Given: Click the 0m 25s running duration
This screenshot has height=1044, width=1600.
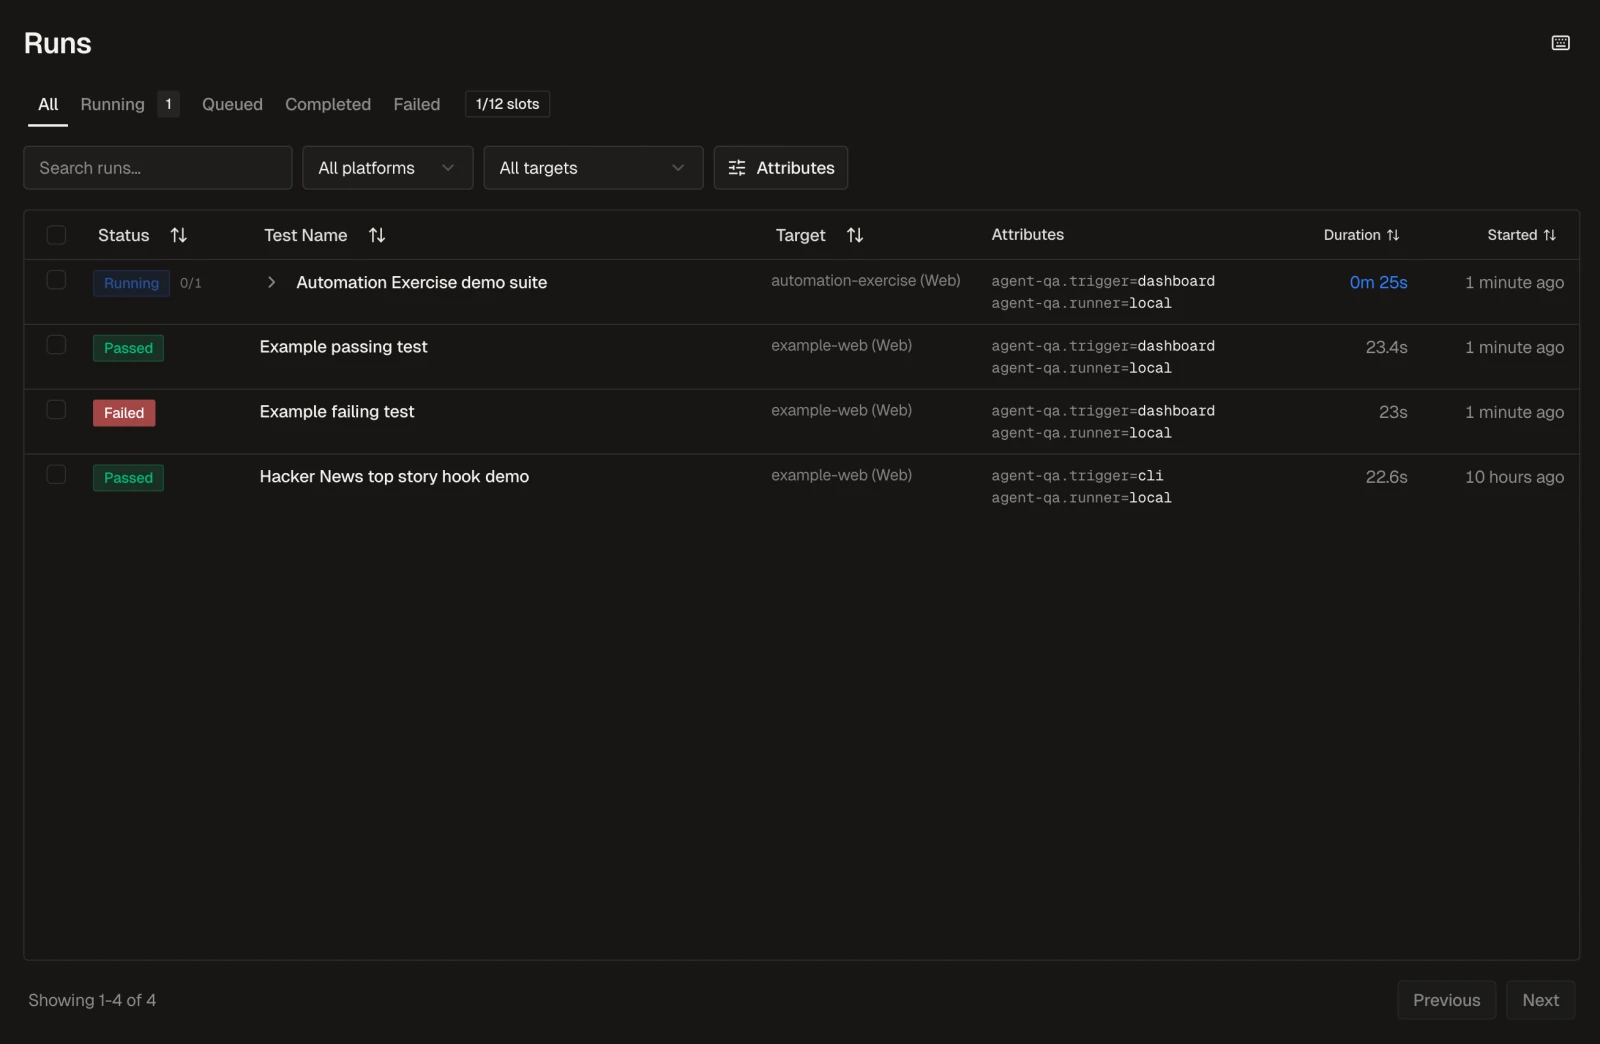Looking at the screenshot, I should pos(1378,283).
